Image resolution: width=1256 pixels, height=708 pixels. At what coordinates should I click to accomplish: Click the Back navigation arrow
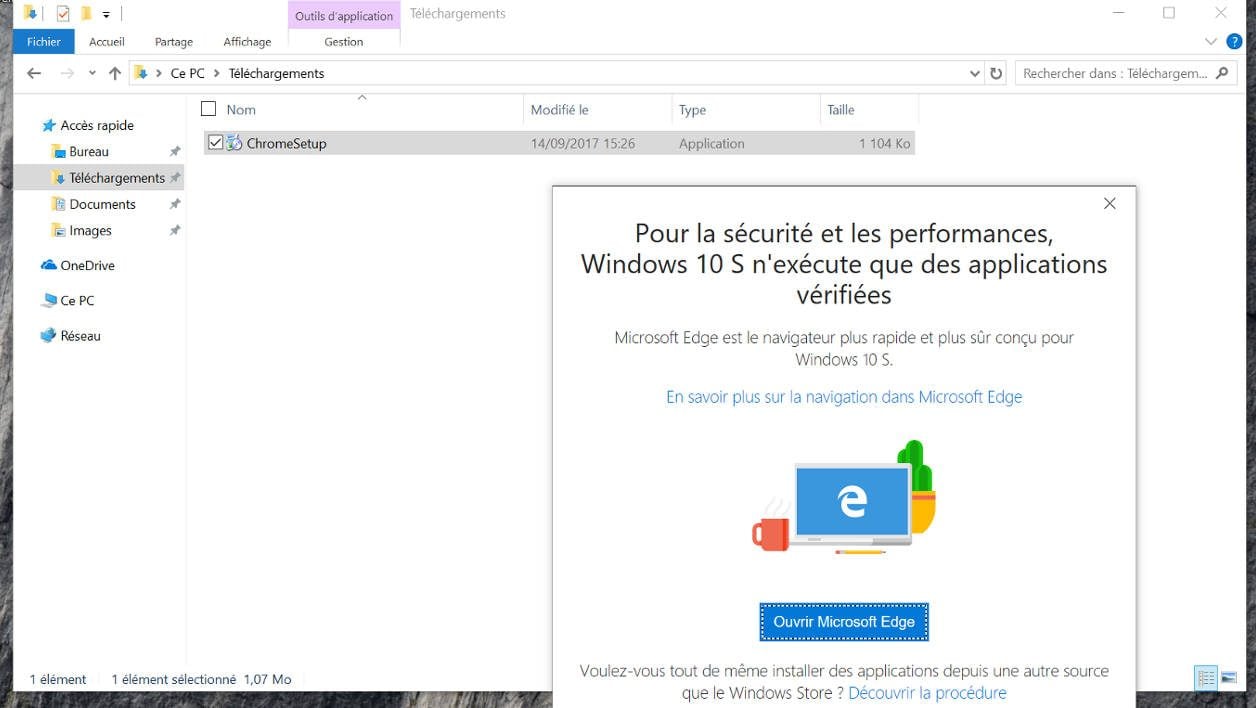34,73
